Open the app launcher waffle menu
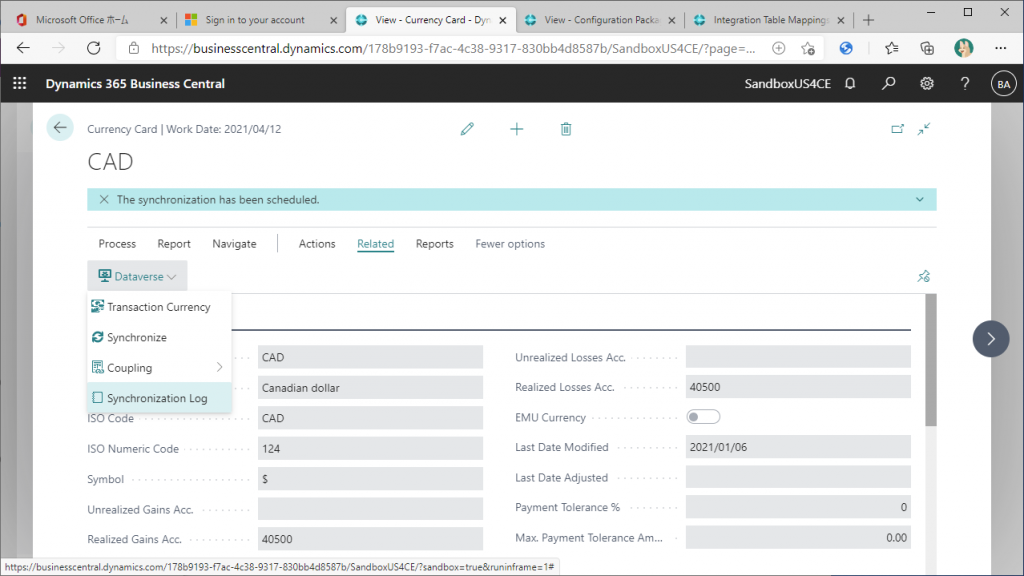This screenshot has height=576, width=1024. 20,84
